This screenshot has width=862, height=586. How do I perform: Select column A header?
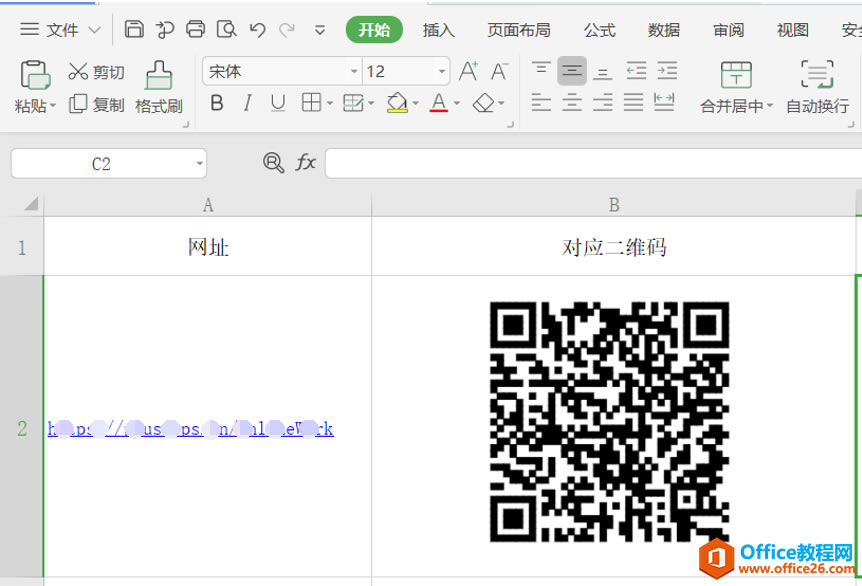click(x=208, y=204)
